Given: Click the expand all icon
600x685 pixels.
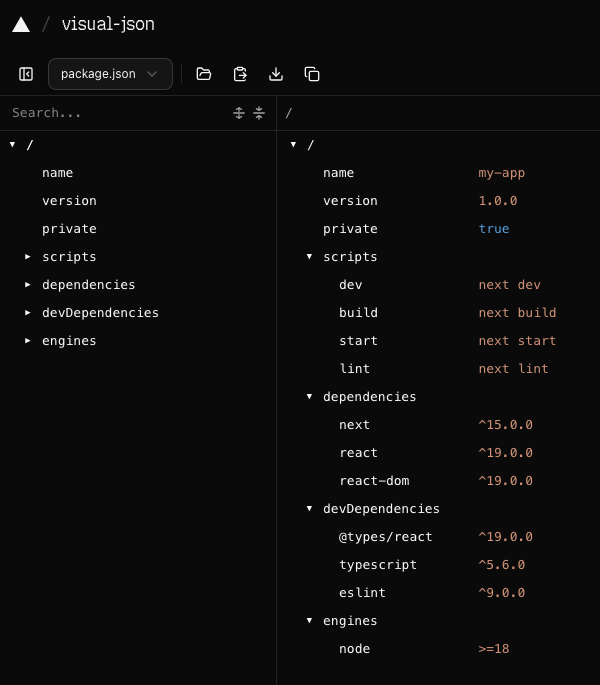Looking at the screenshot, I should (x=239, y=113).
